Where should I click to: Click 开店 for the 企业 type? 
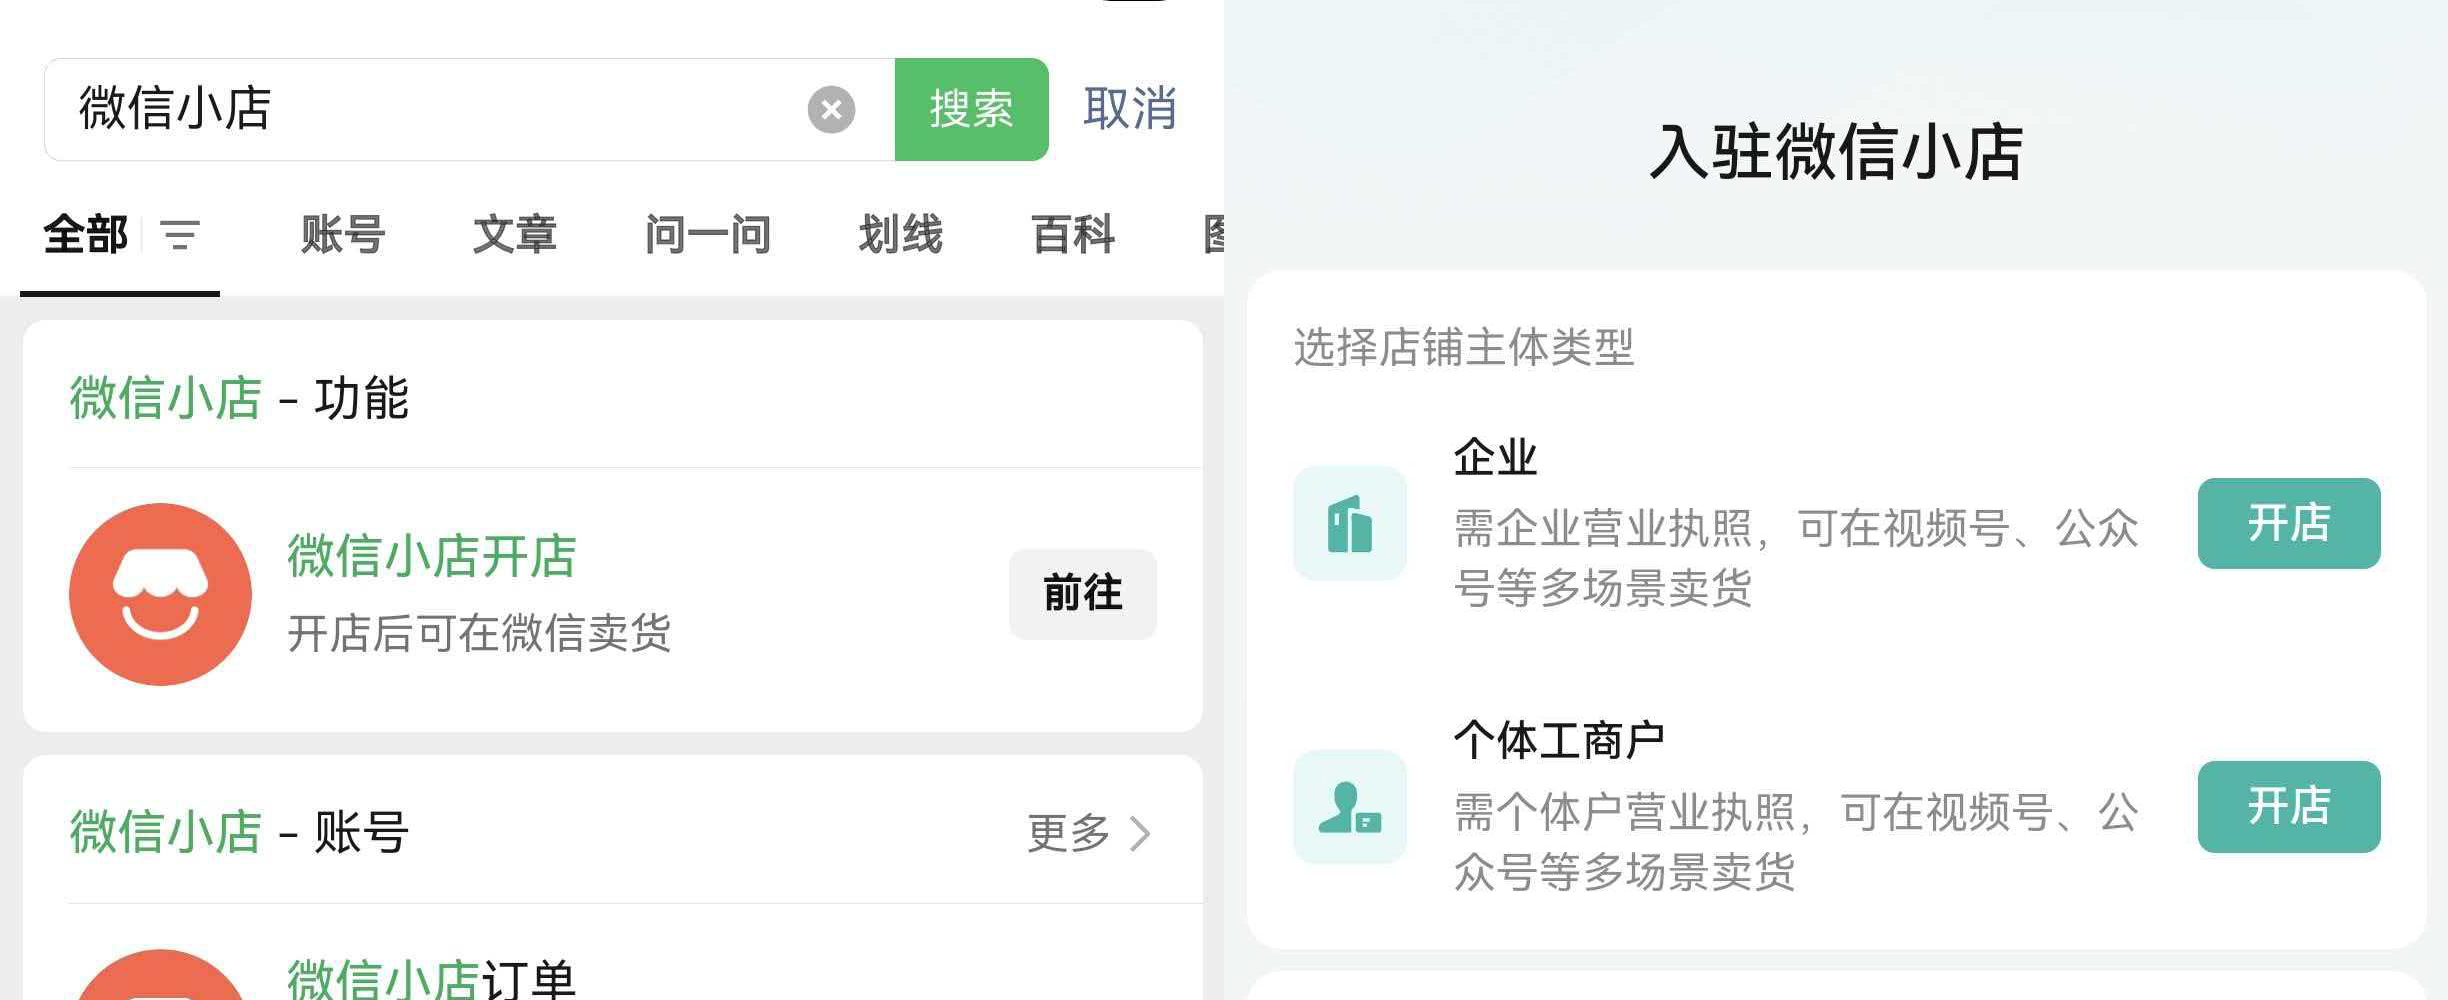[x=2288, y=523]
